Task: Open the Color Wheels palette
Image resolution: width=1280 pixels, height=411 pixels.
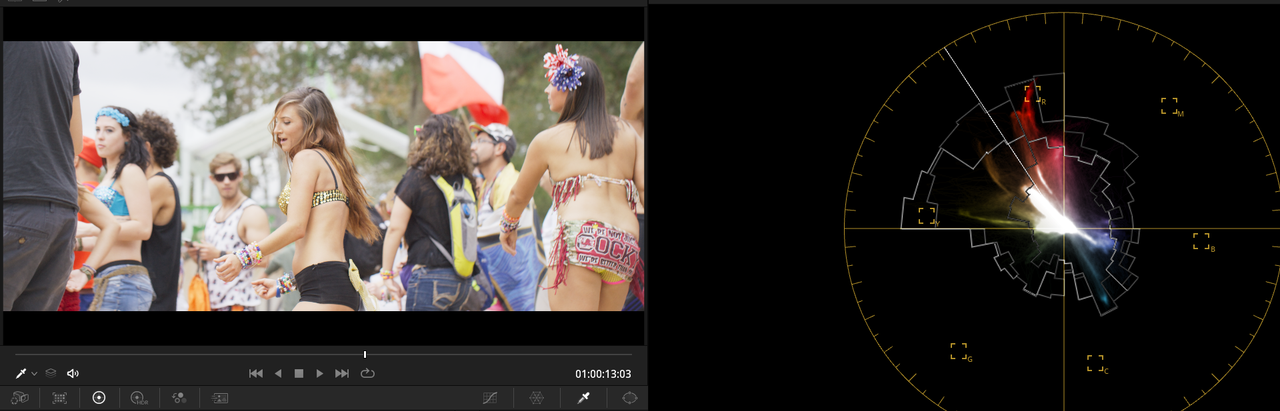Action: [x=99, y=397]
